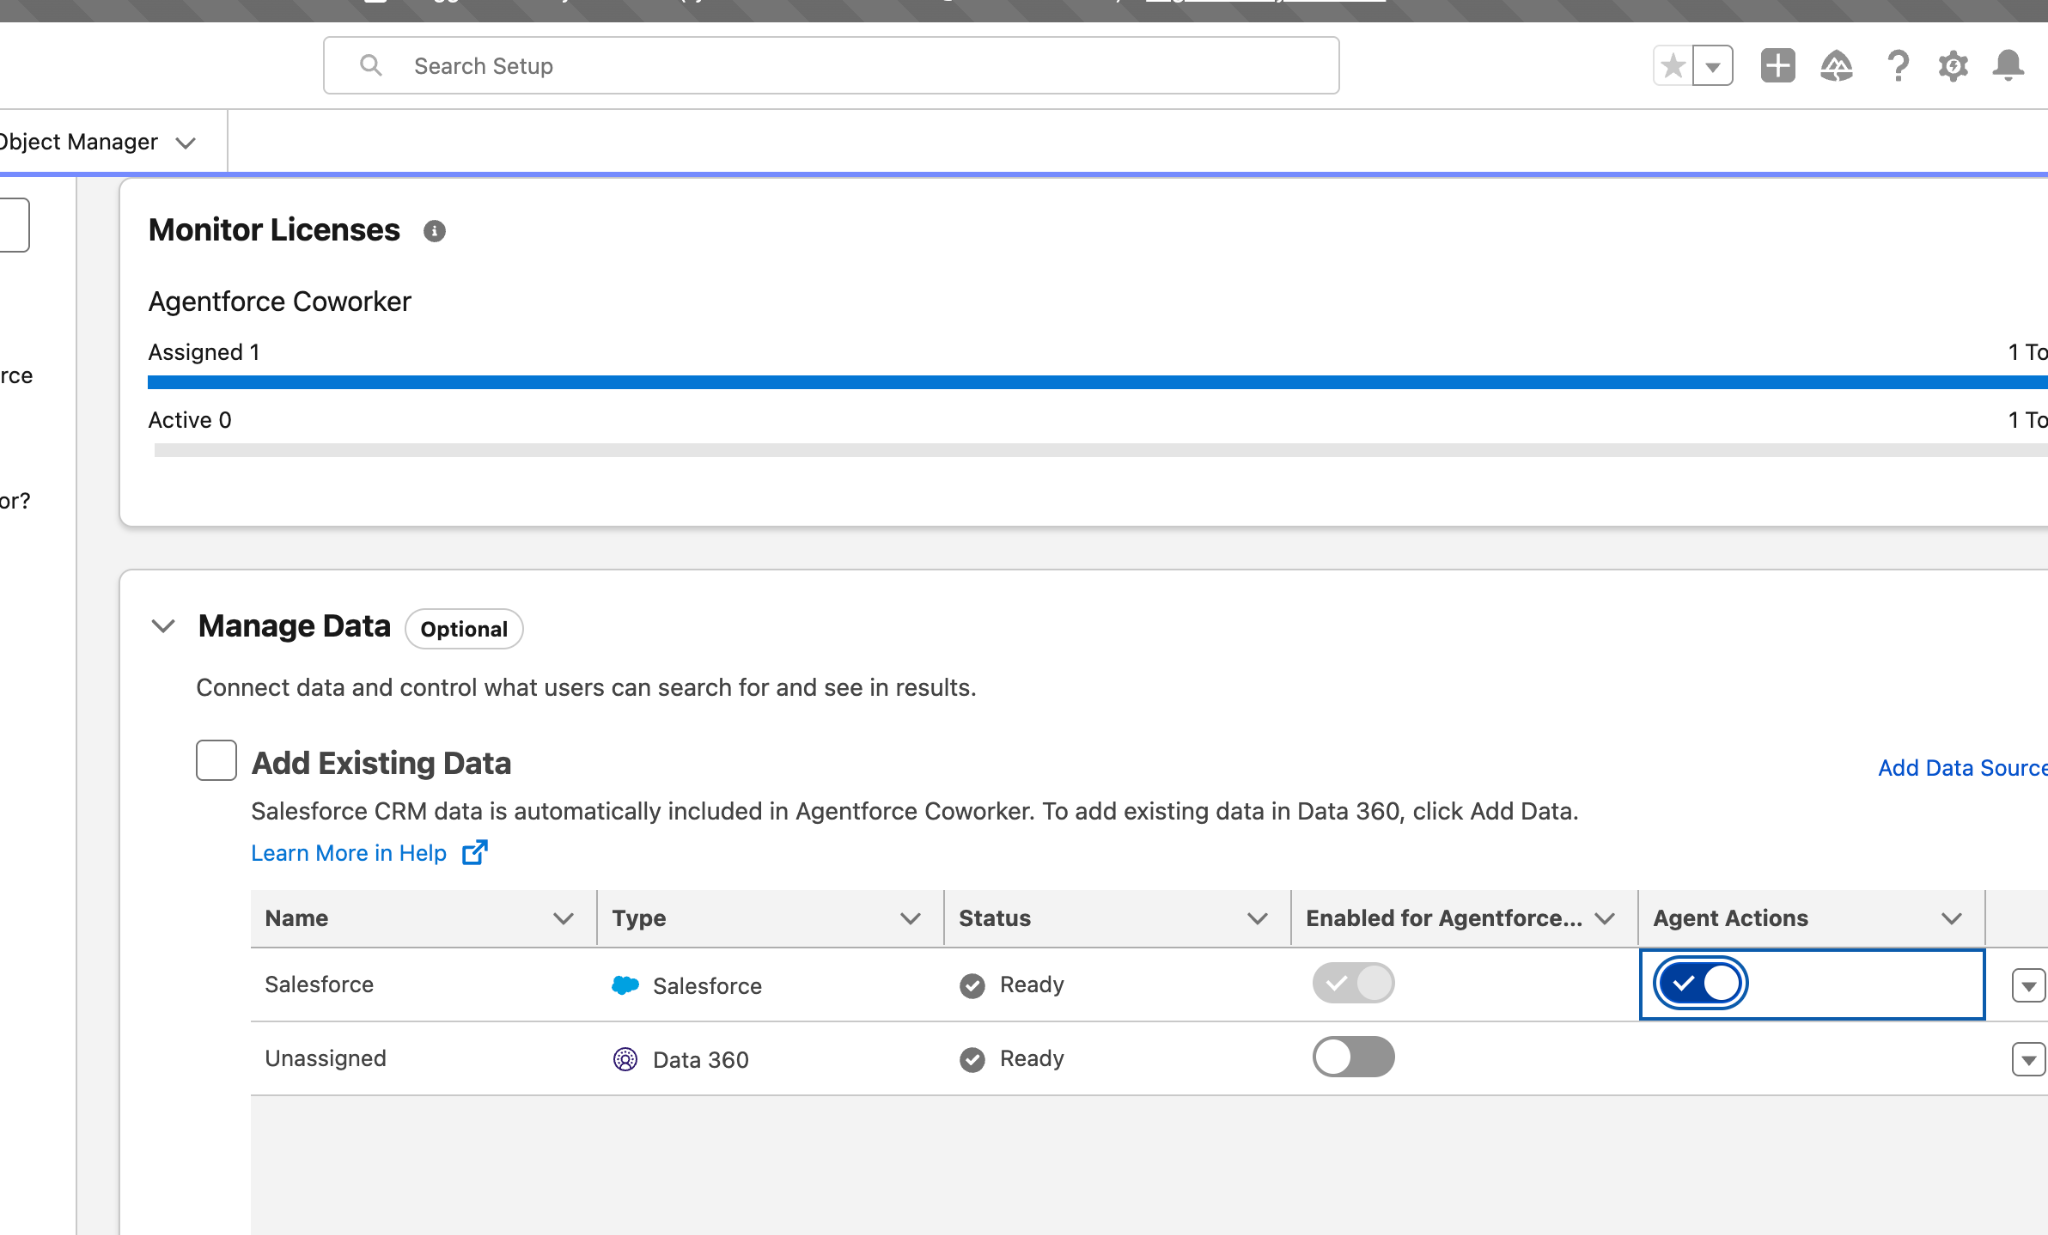Click the favorites star icon
This screenshot has width=2048, height=1235.
[x=1672, y=66]
